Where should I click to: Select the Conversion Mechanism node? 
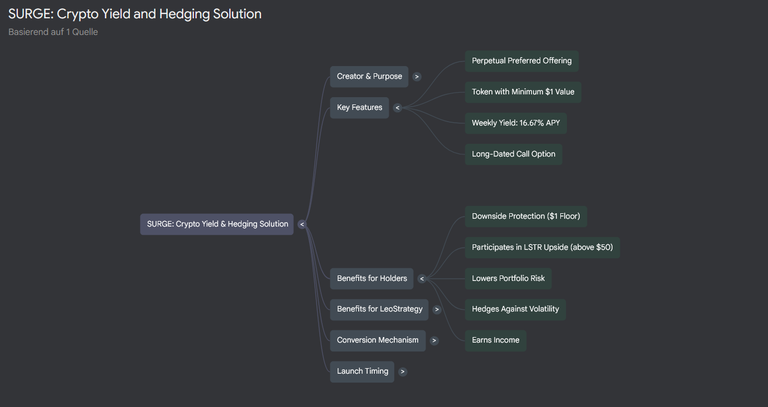(x=378, y=340)
